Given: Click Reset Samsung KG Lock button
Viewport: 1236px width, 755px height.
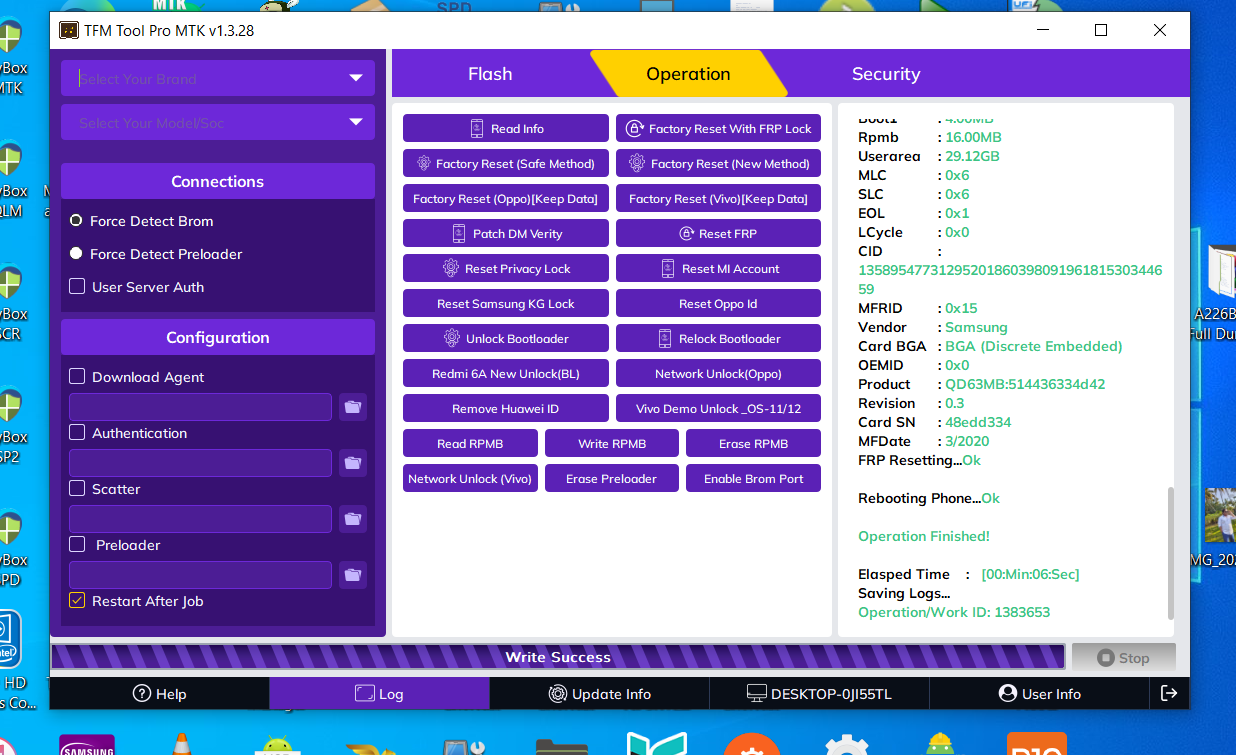Looking at the screenshot, I should click(x=506, y=304).
